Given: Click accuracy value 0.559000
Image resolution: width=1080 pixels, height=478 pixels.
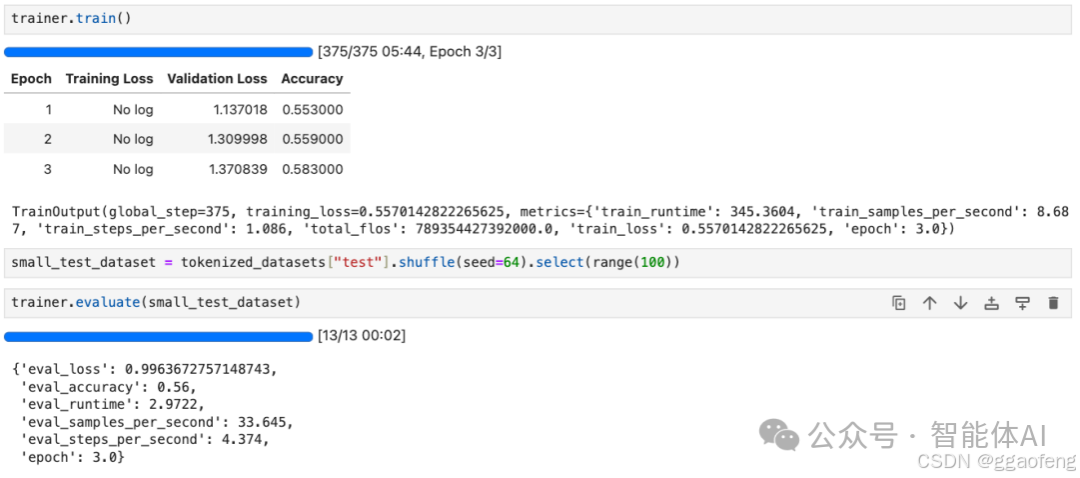Looking at the screenshot, I should tap(312, 139).
